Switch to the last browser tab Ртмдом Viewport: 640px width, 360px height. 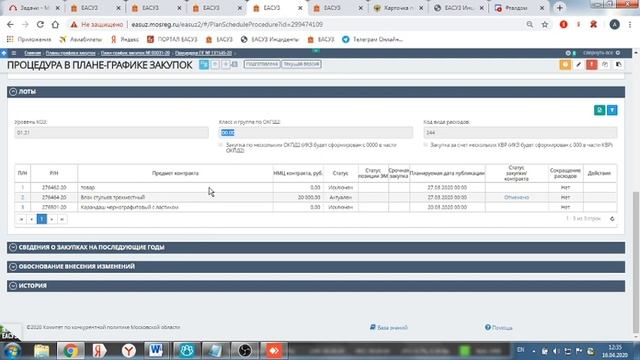tap(520, 8)
